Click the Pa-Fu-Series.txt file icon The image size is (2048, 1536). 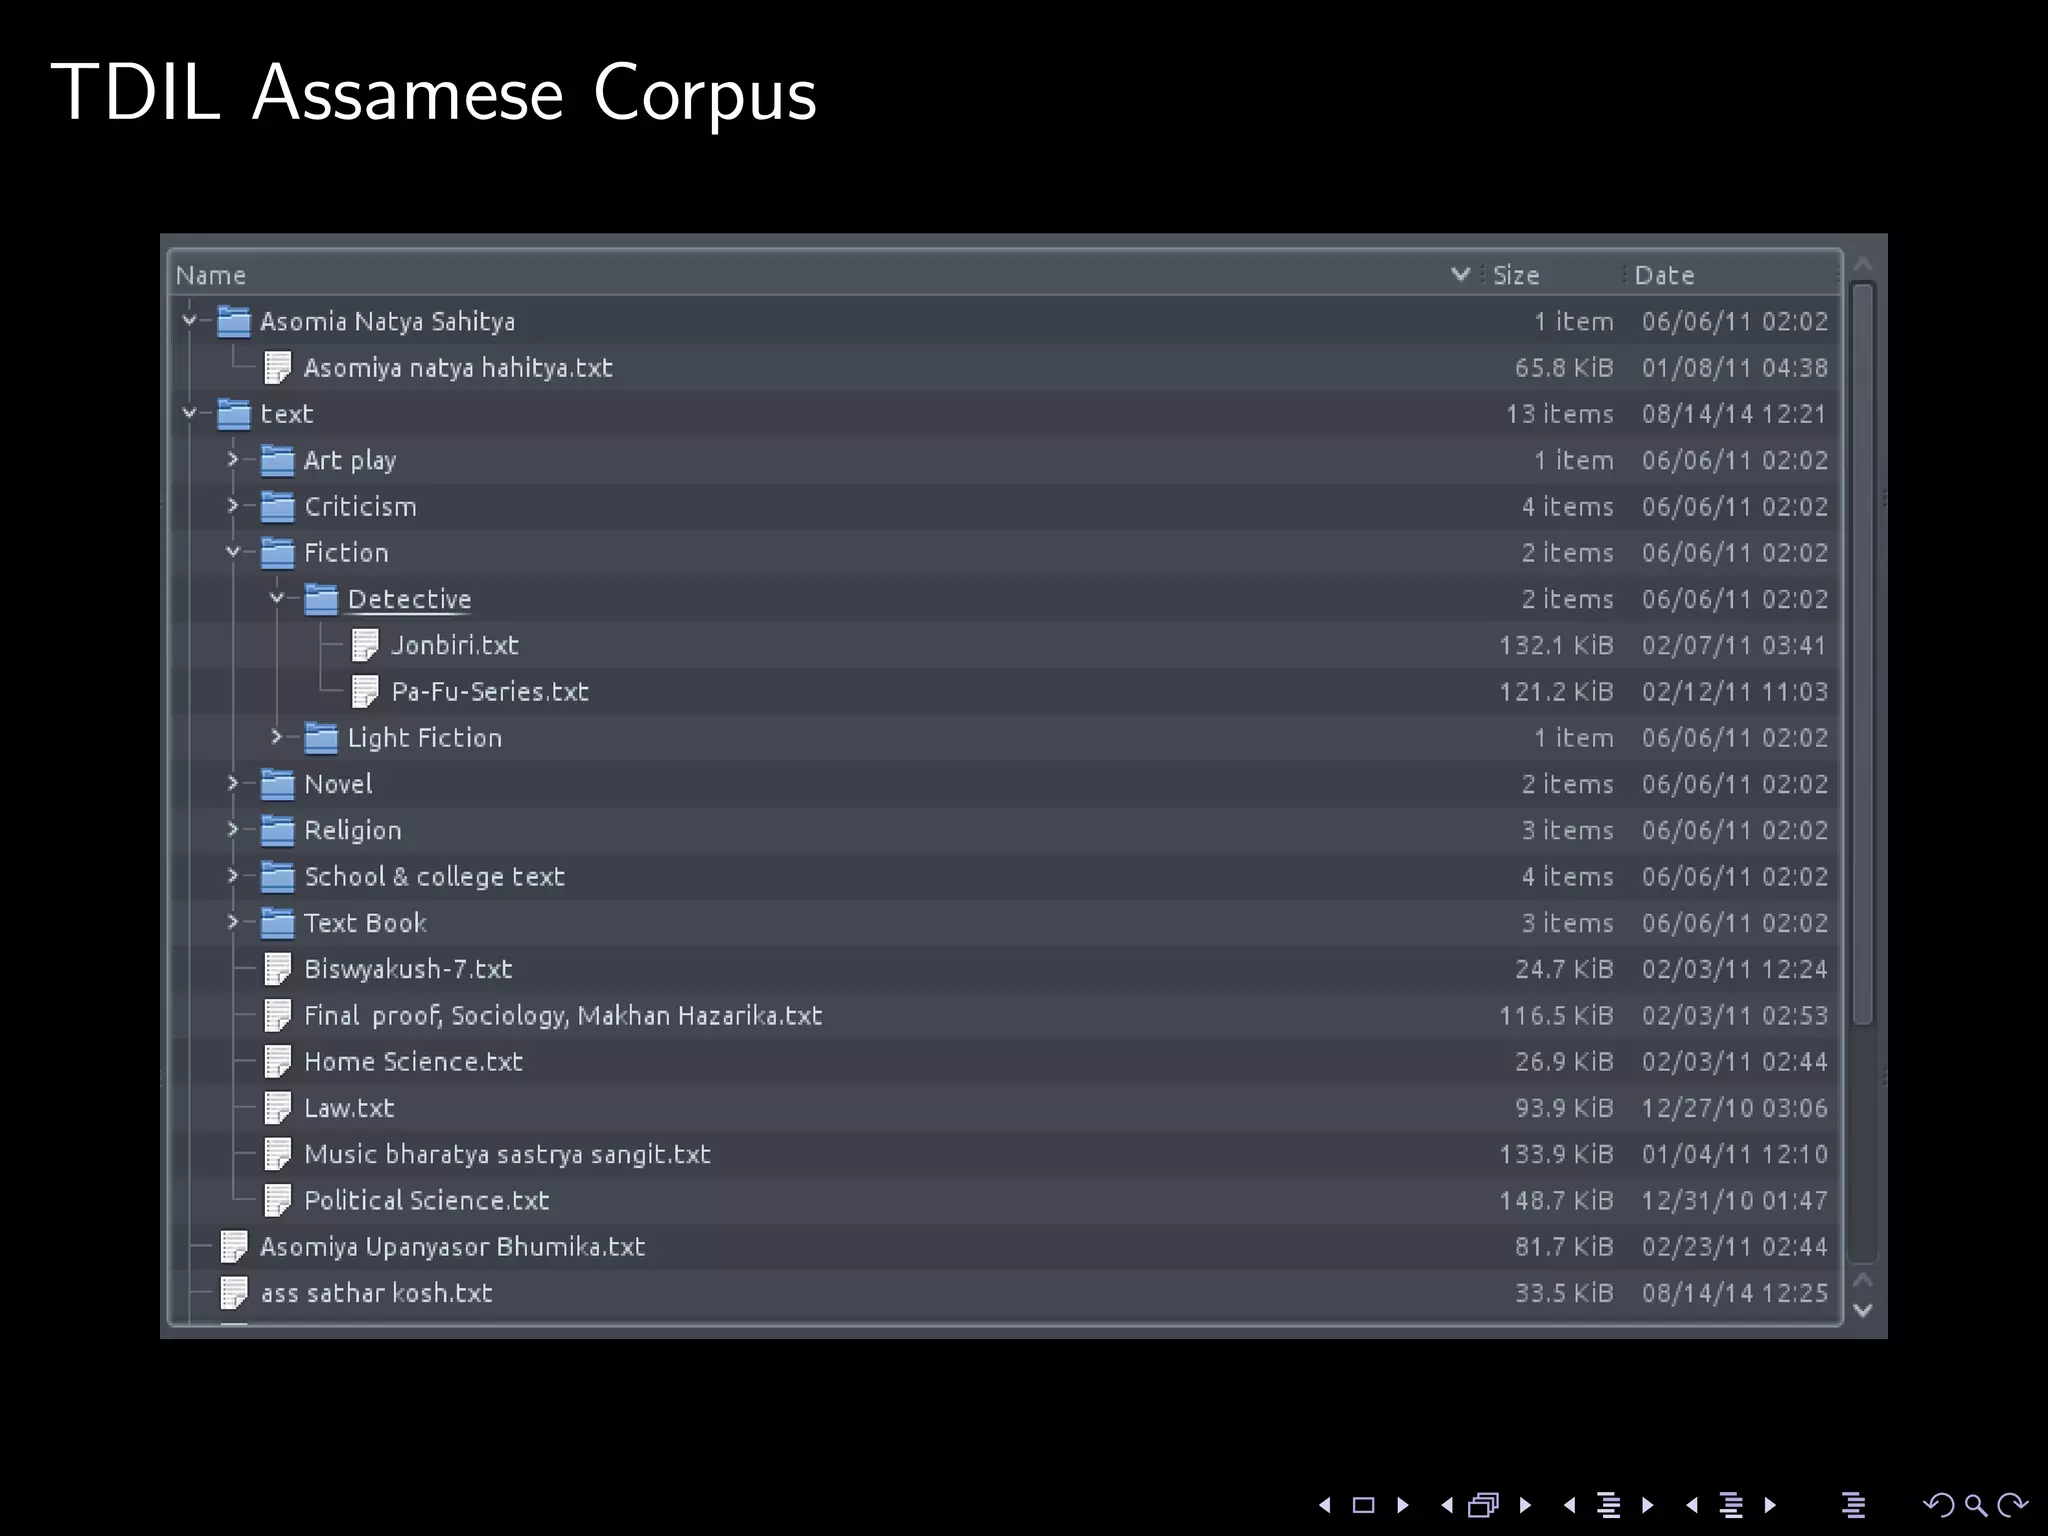click(365, 692)
